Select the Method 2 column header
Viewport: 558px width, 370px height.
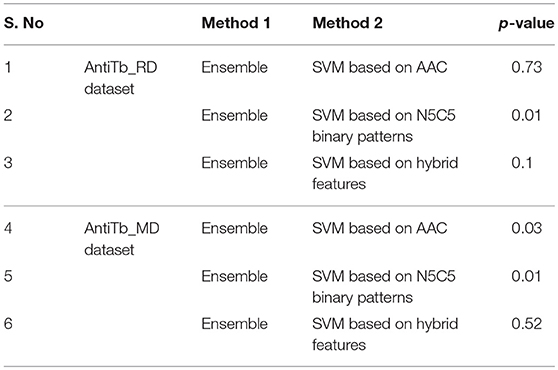347,23
